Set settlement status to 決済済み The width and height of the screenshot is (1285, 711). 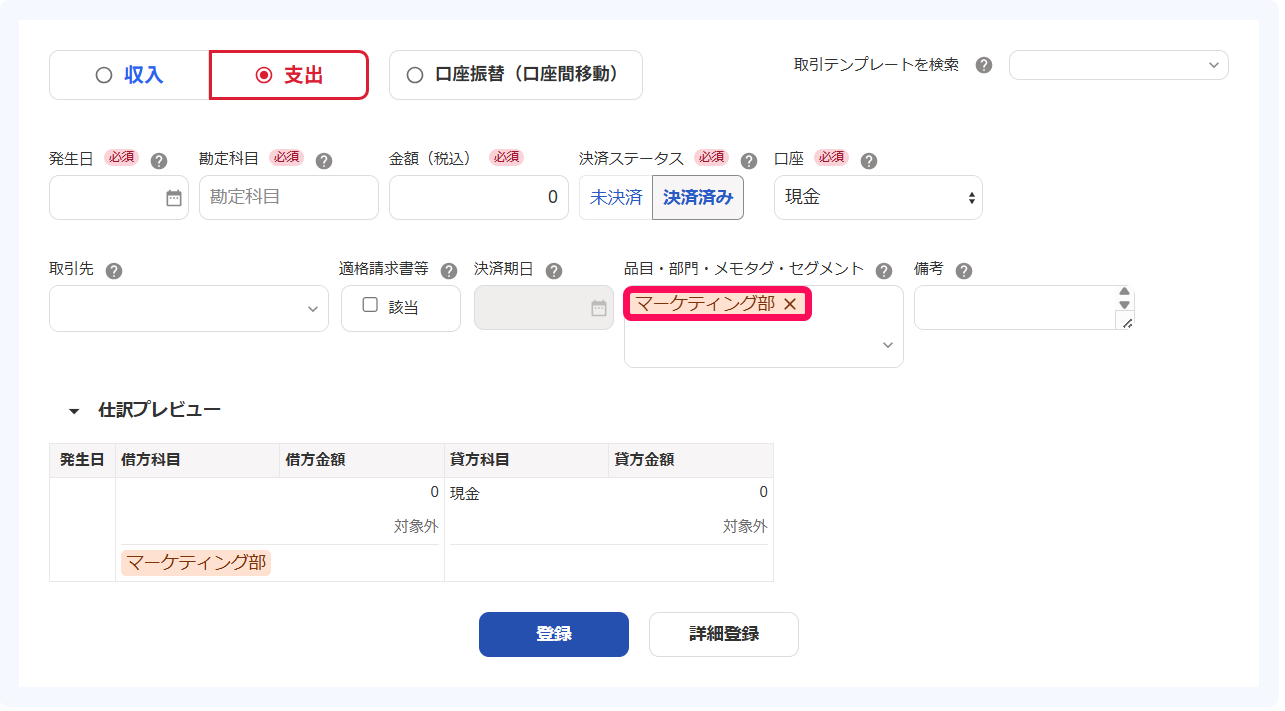tap(698, 197)
